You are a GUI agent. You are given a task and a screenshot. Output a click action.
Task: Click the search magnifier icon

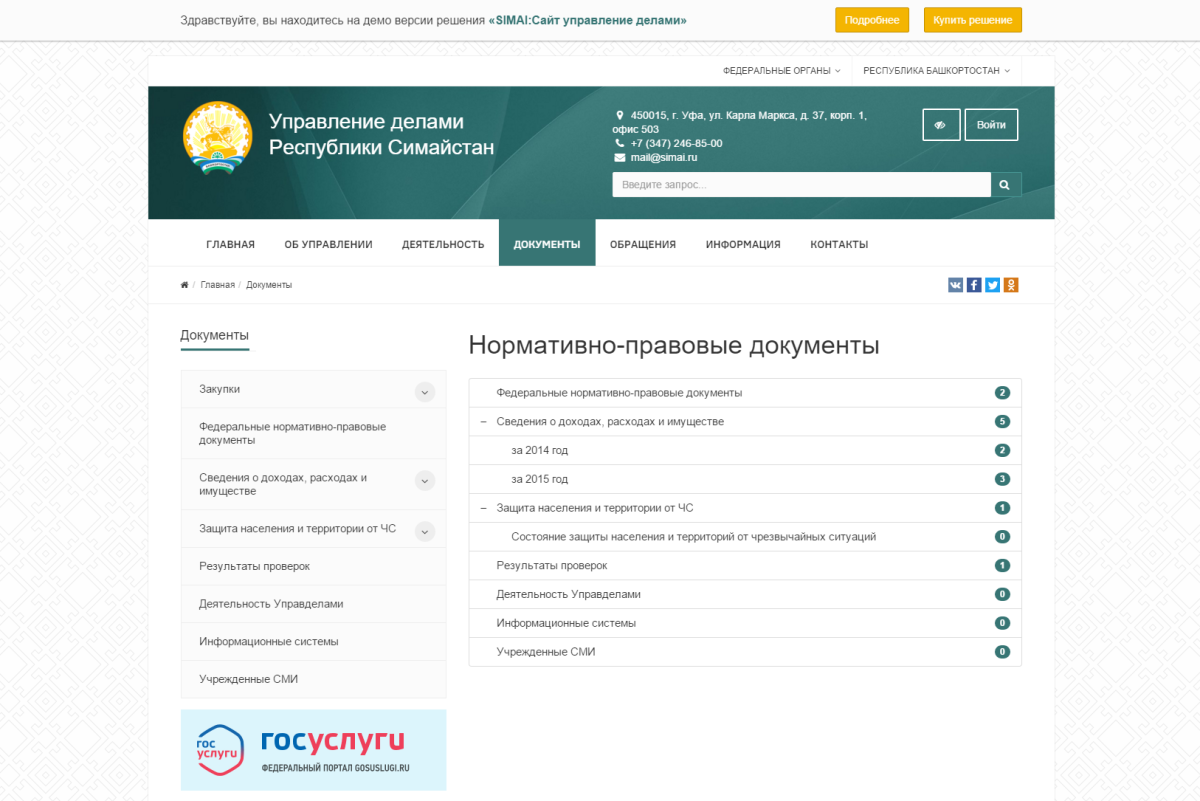pyautogui.click(x=1004, y=184)
